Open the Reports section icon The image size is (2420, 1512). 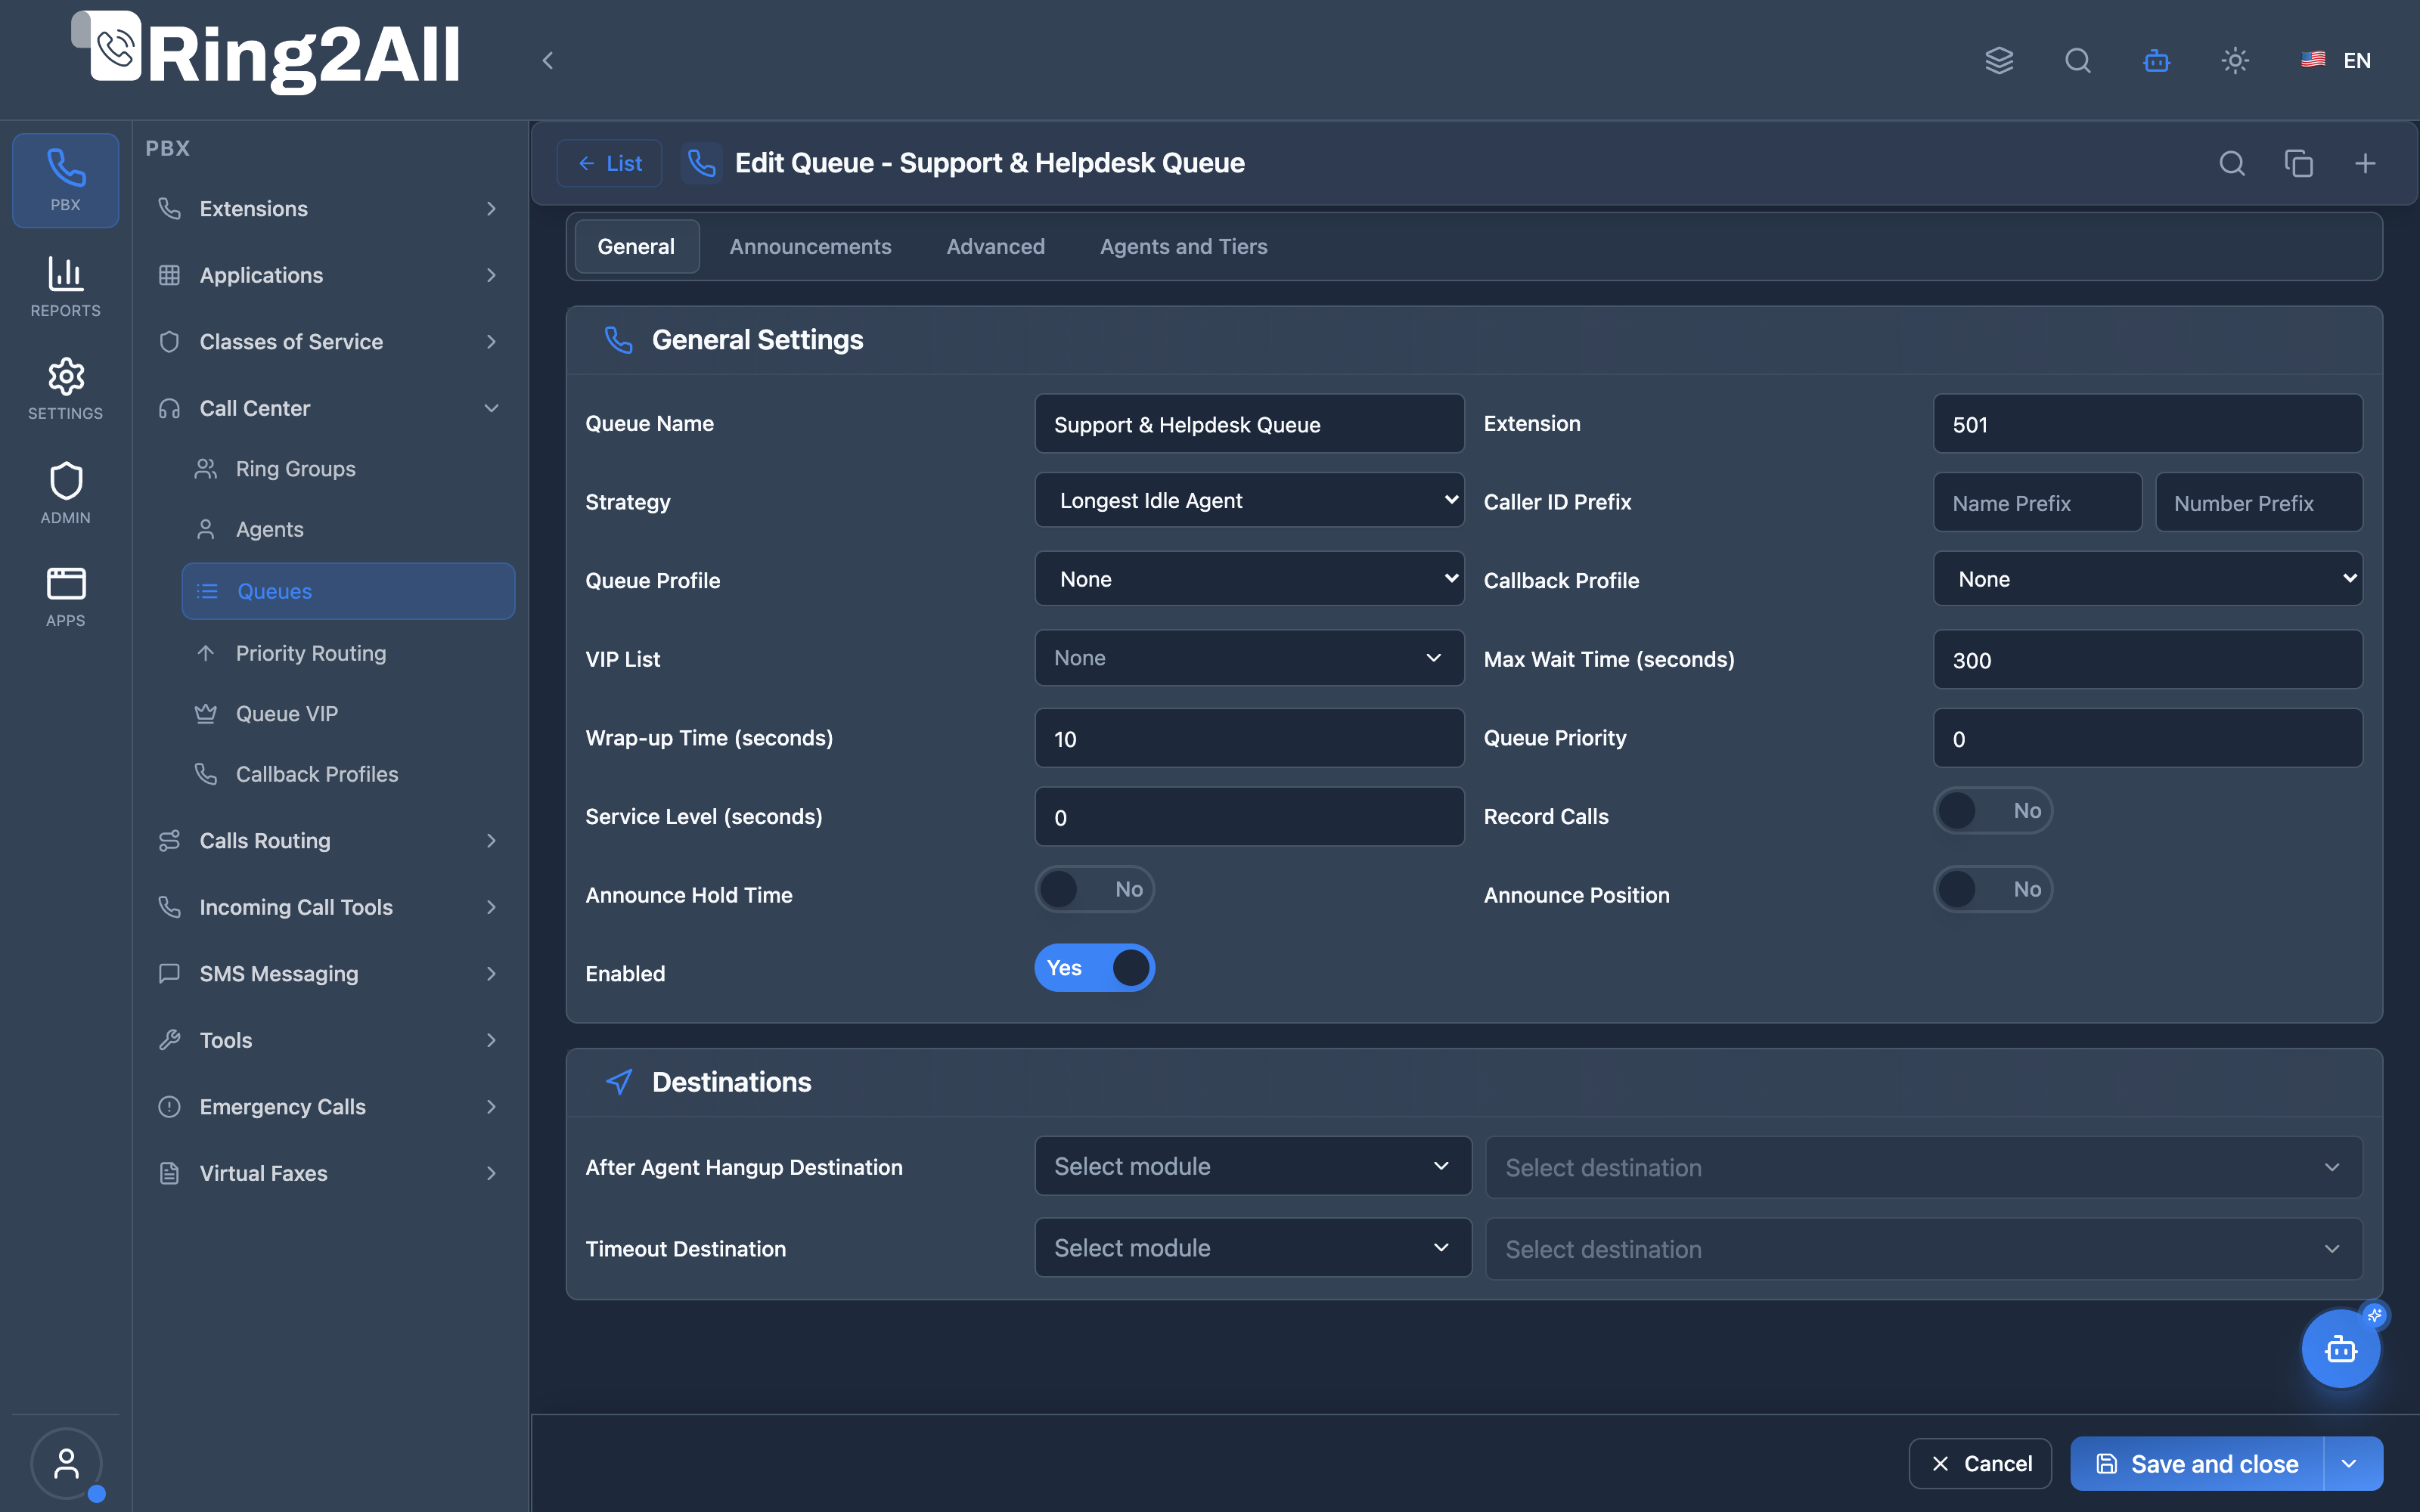(65, 286)
